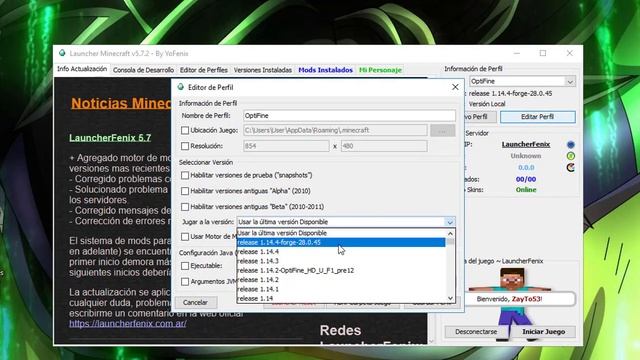The width and height of the screenshot is (640, 360).
Task: Open the Mi Personaje tab
Action: tap(380, 70)
